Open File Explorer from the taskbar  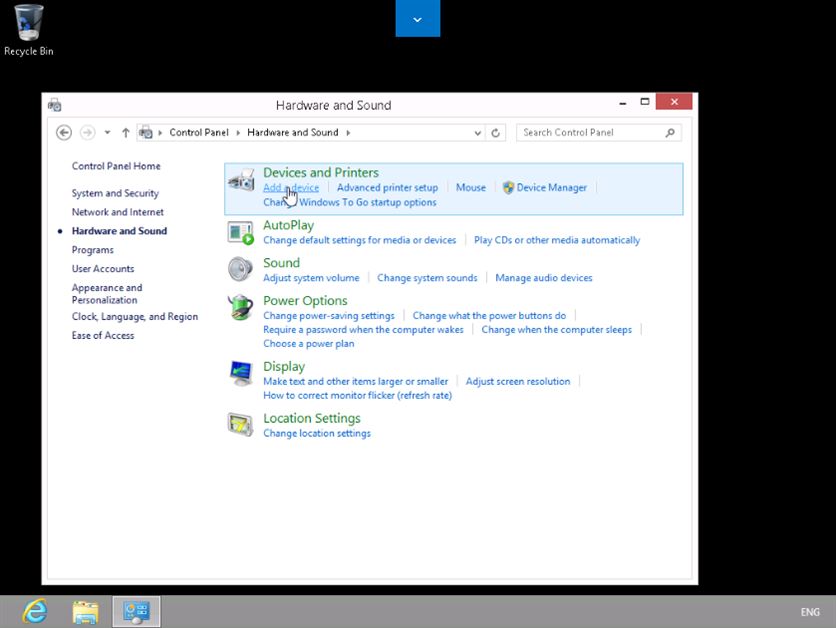(x=85, y=611)
